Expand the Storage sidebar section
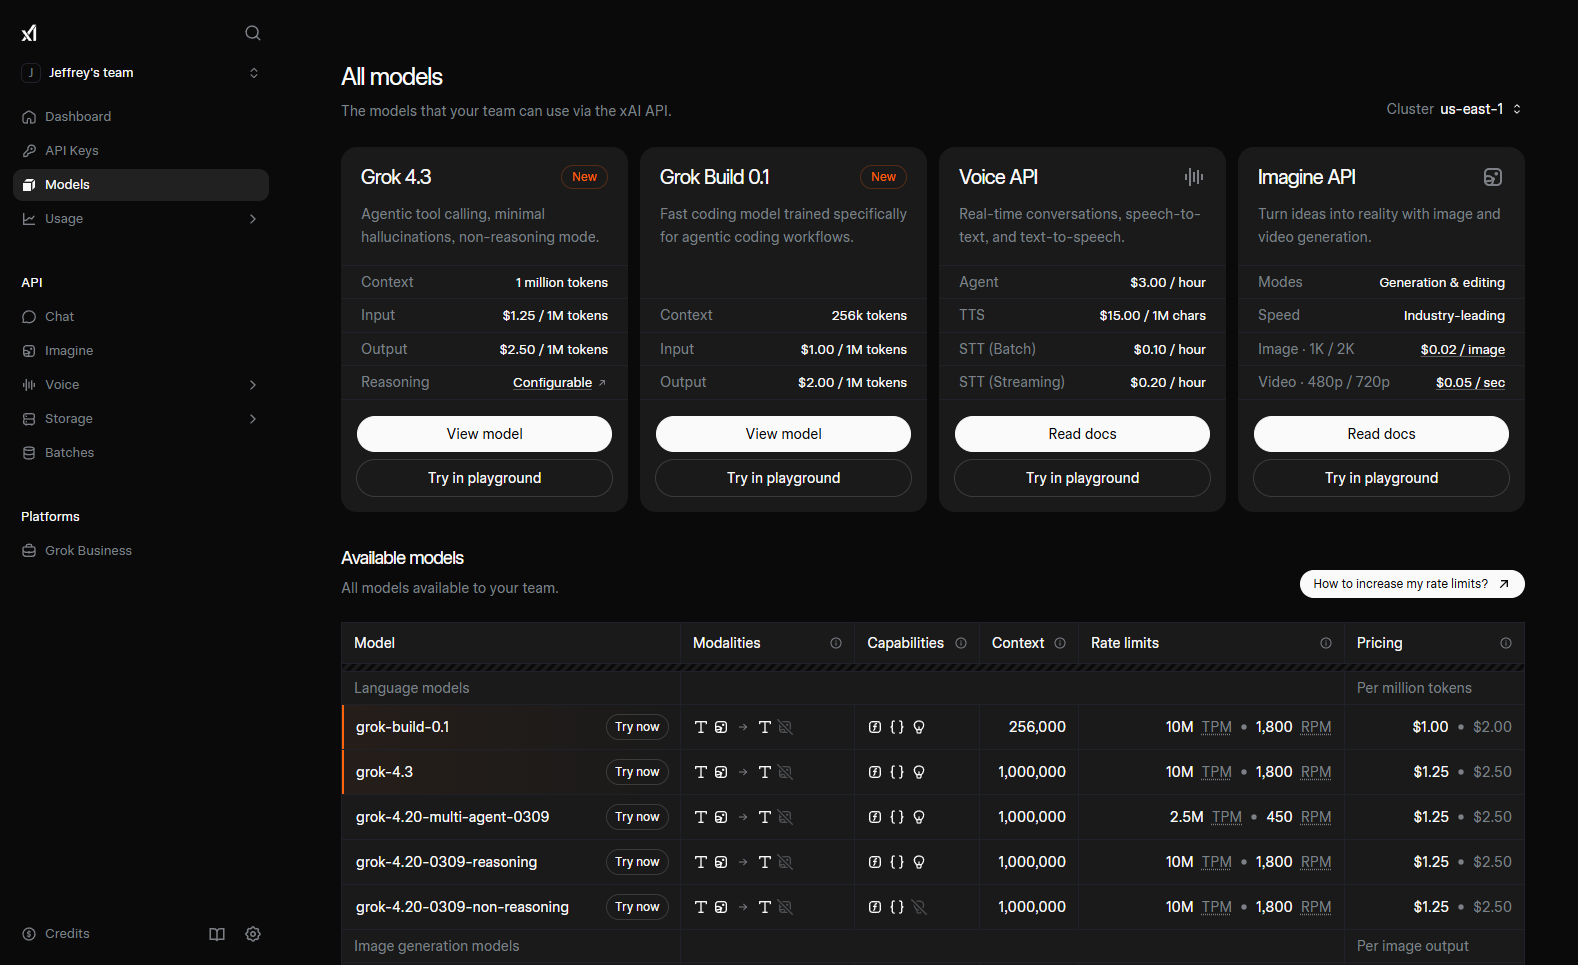 253,419
